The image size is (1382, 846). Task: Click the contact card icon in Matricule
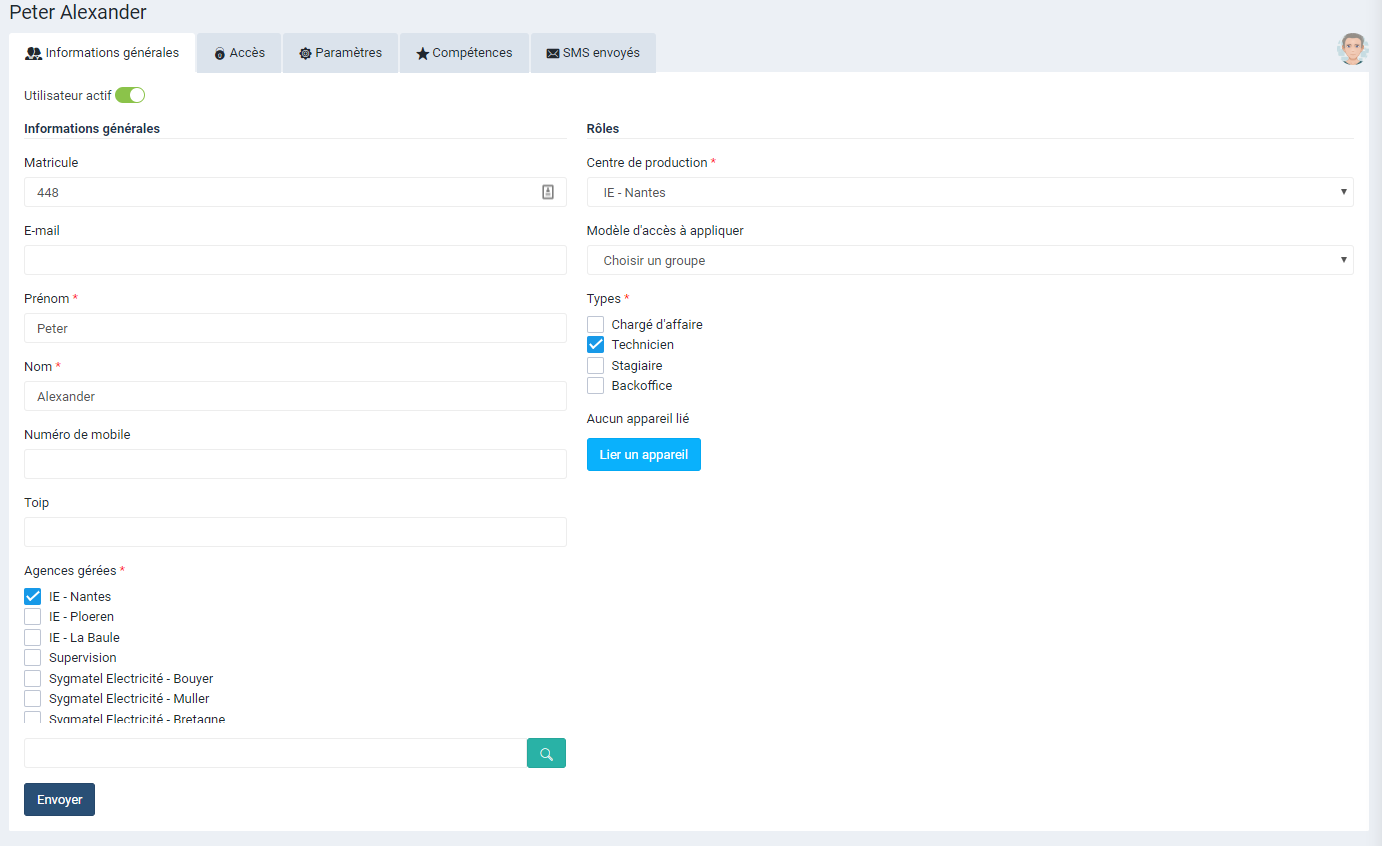[548, 192]
